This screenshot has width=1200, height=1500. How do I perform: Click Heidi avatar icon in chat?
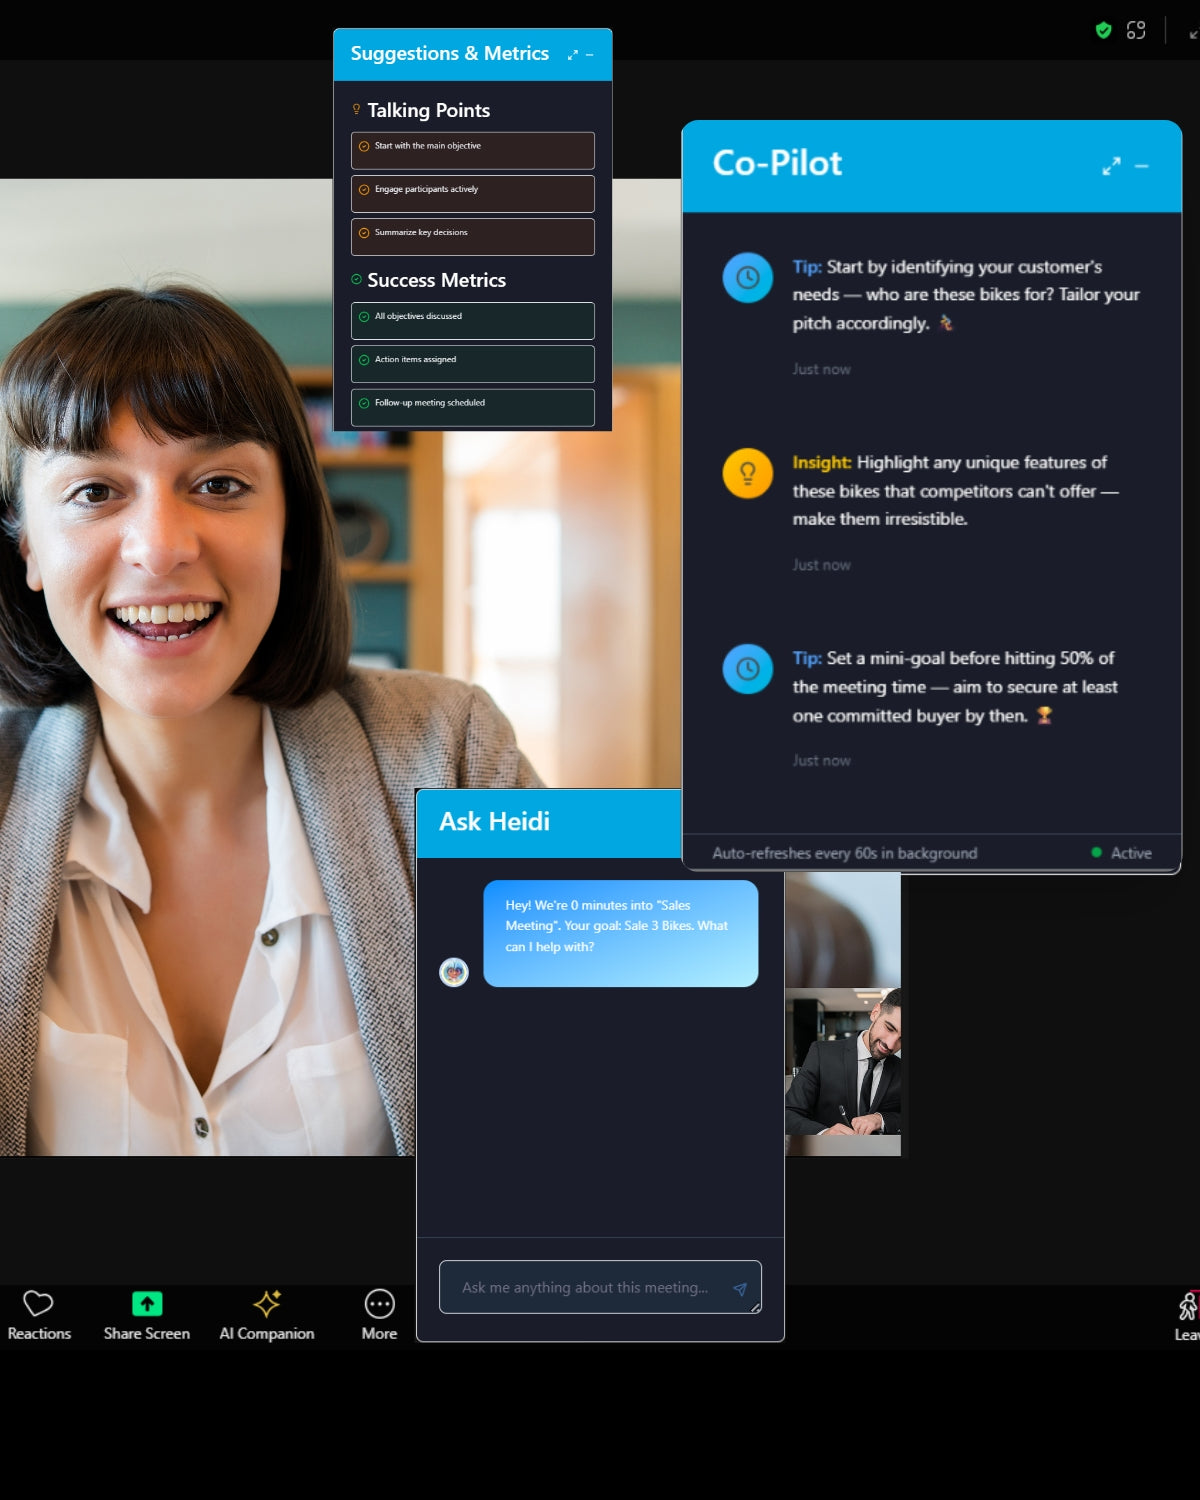[454, 972]
